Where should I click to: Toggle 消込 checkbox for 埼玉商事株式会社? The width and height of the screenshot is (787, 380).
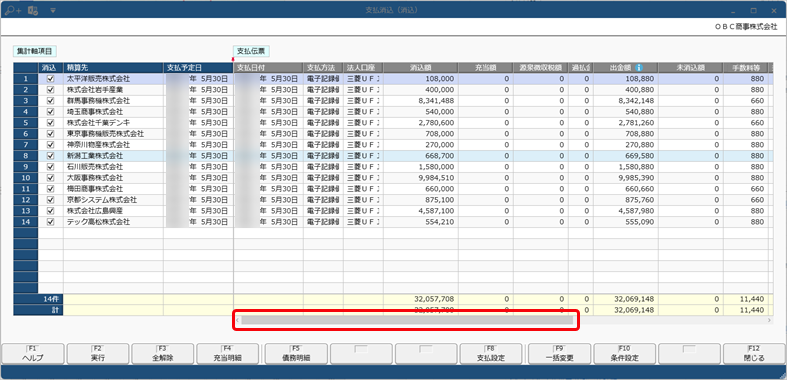(50, 112)
